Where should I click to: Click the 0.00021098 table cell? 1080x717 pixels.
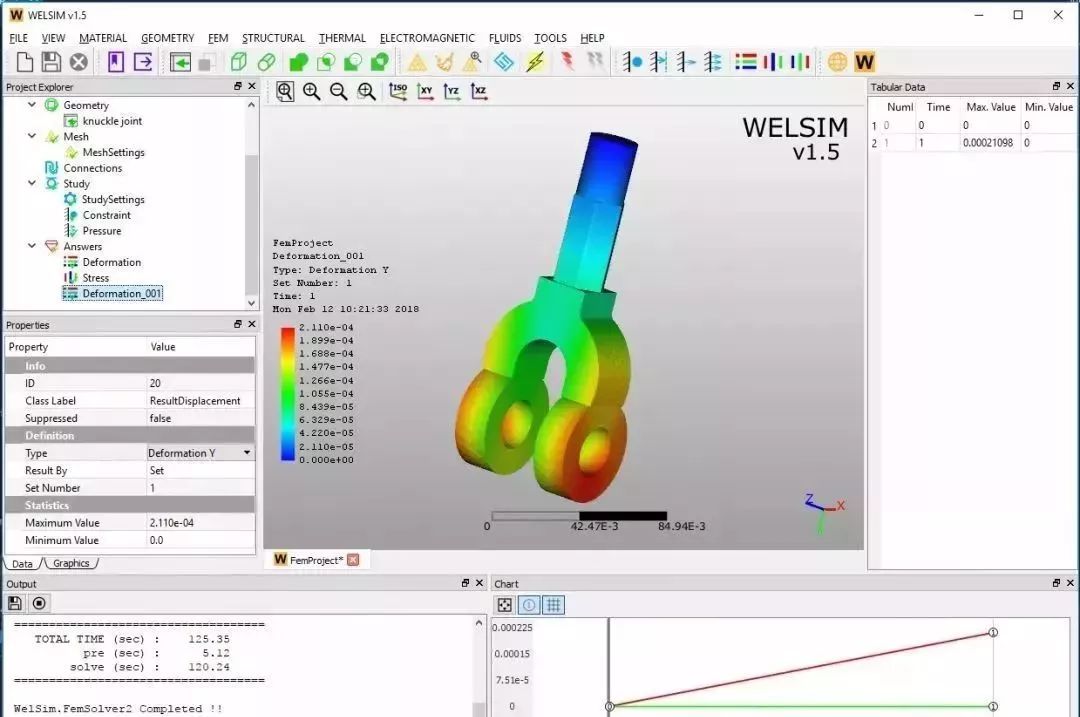click(x=988, y=143)
